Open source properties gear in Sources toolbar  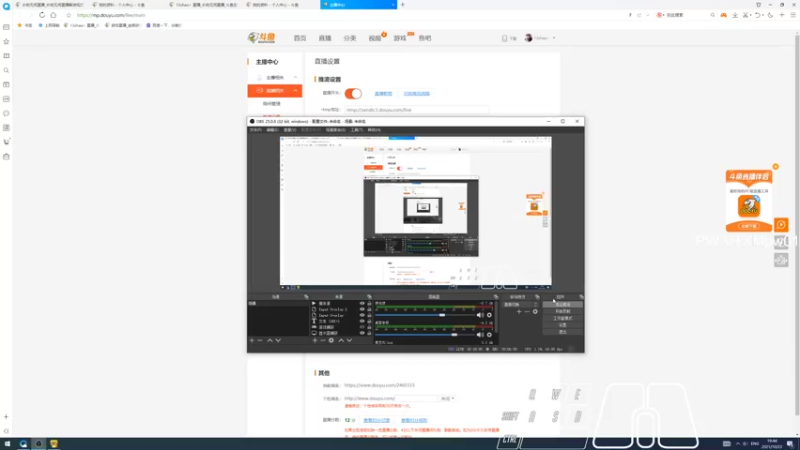click(331, 340)
